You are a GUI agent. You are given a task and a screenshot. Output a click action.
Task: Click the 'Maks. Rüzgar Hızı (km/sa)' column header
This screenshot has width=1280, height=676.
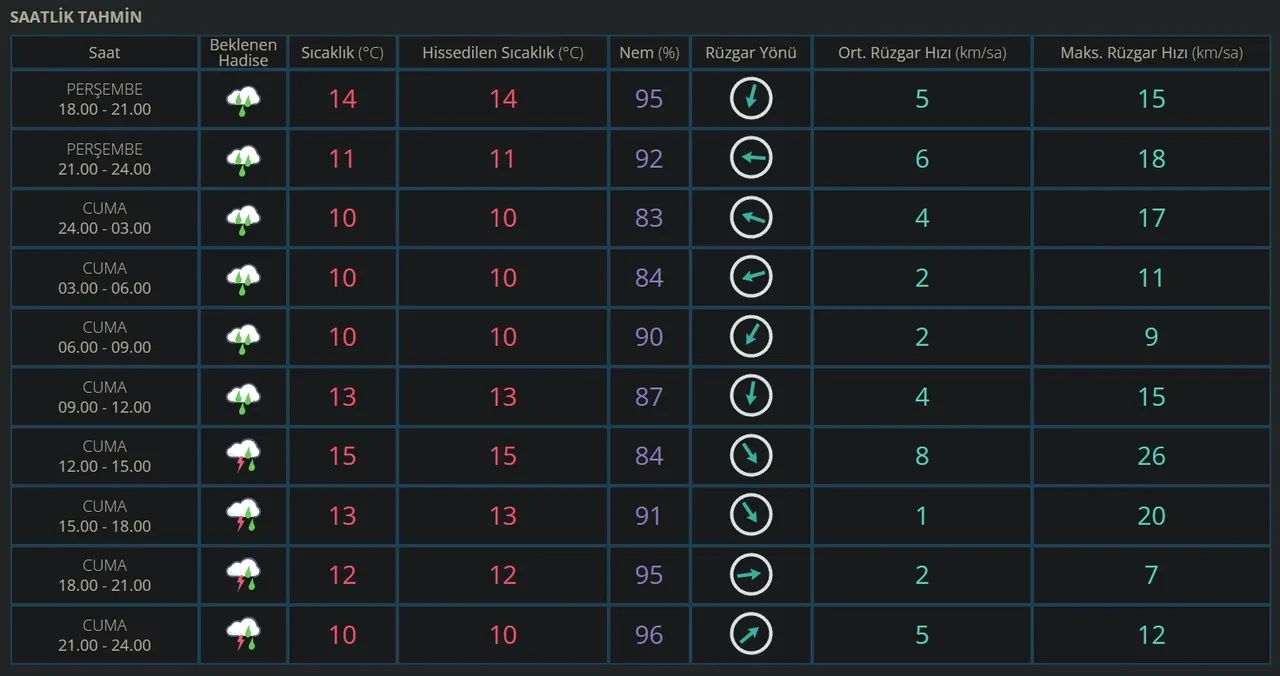(1152, 53)
